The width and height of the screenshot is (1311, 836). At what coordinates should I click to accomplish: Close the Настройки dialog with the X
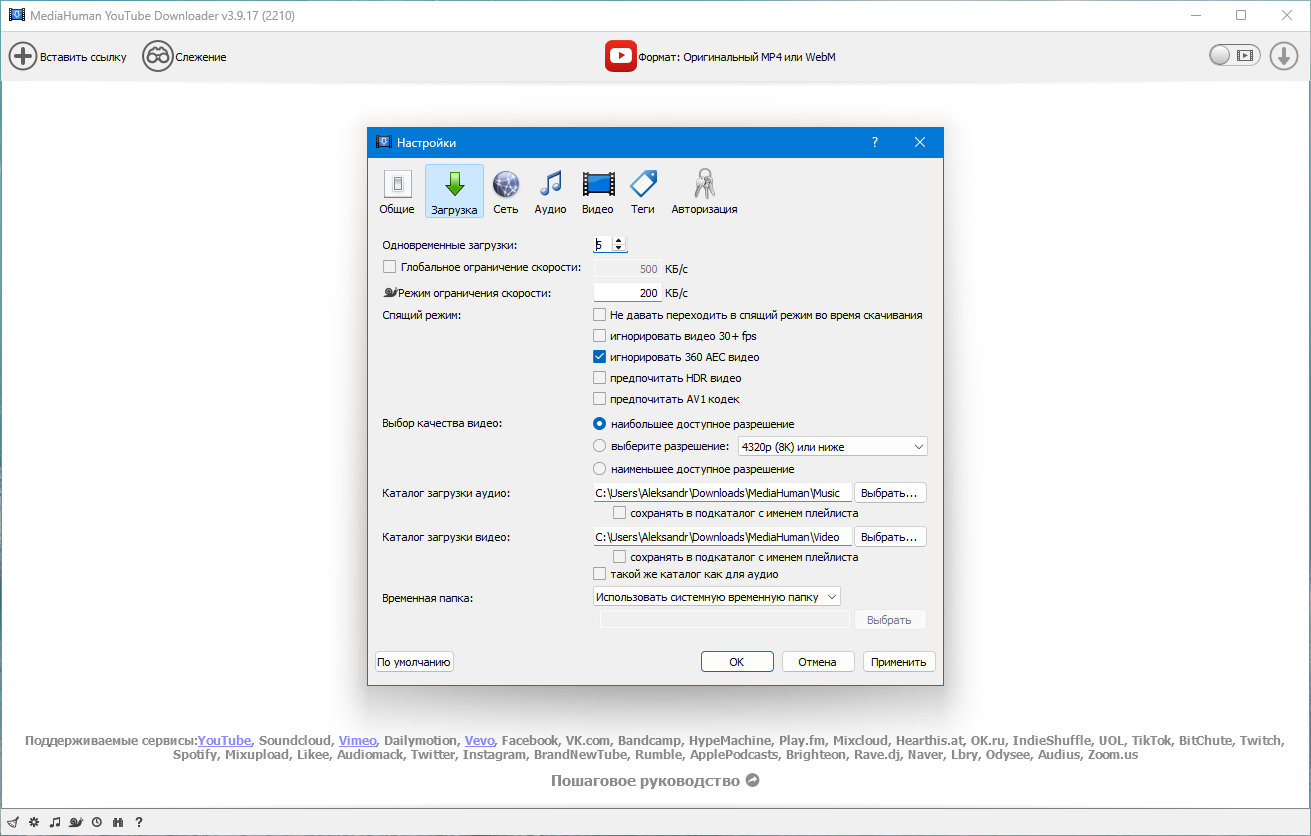(x=920, y=143)
